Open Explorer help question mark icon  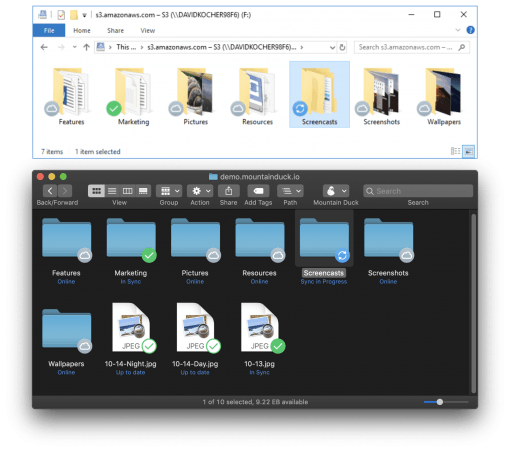pyautogui.click(x=470, y=30)
